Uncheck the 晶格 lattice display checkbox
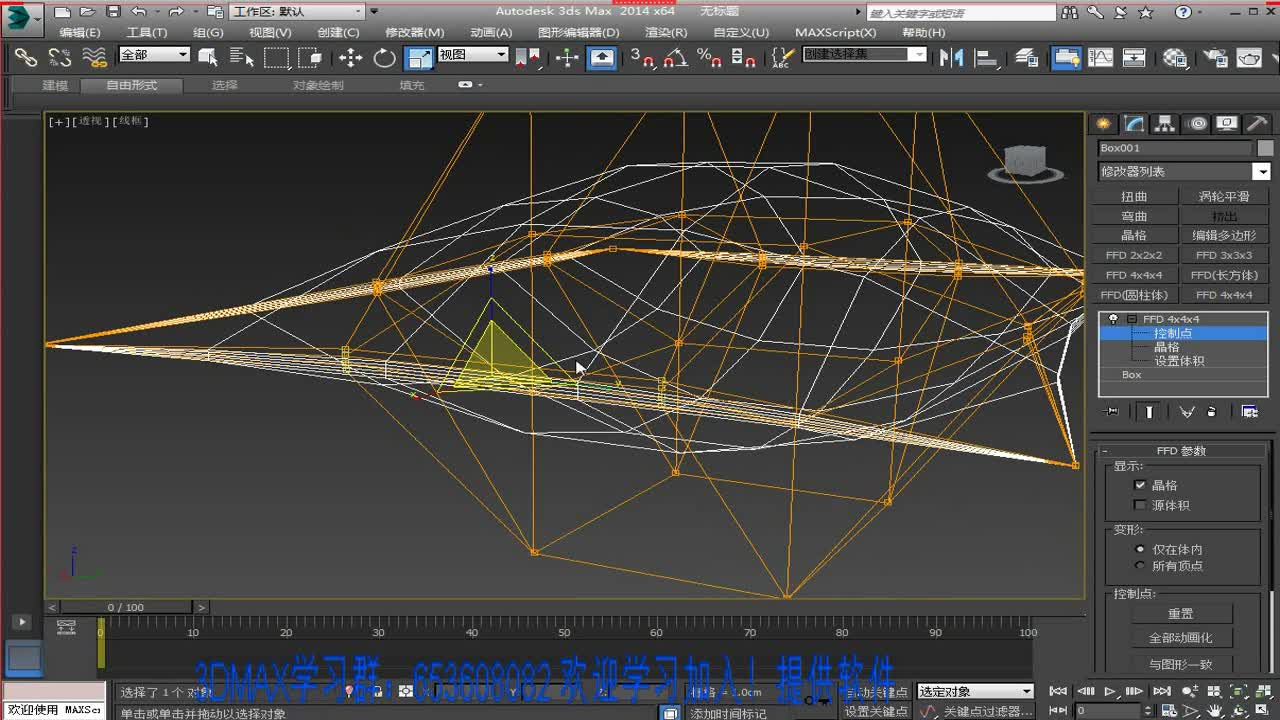The width and height of the screenshot is (1280, 720). 1140,485
